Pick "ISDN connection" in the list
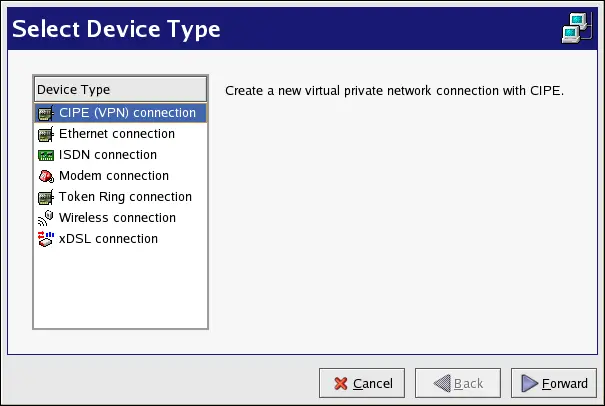Viewport: 605px width, 406px height. tap(107, 155)
